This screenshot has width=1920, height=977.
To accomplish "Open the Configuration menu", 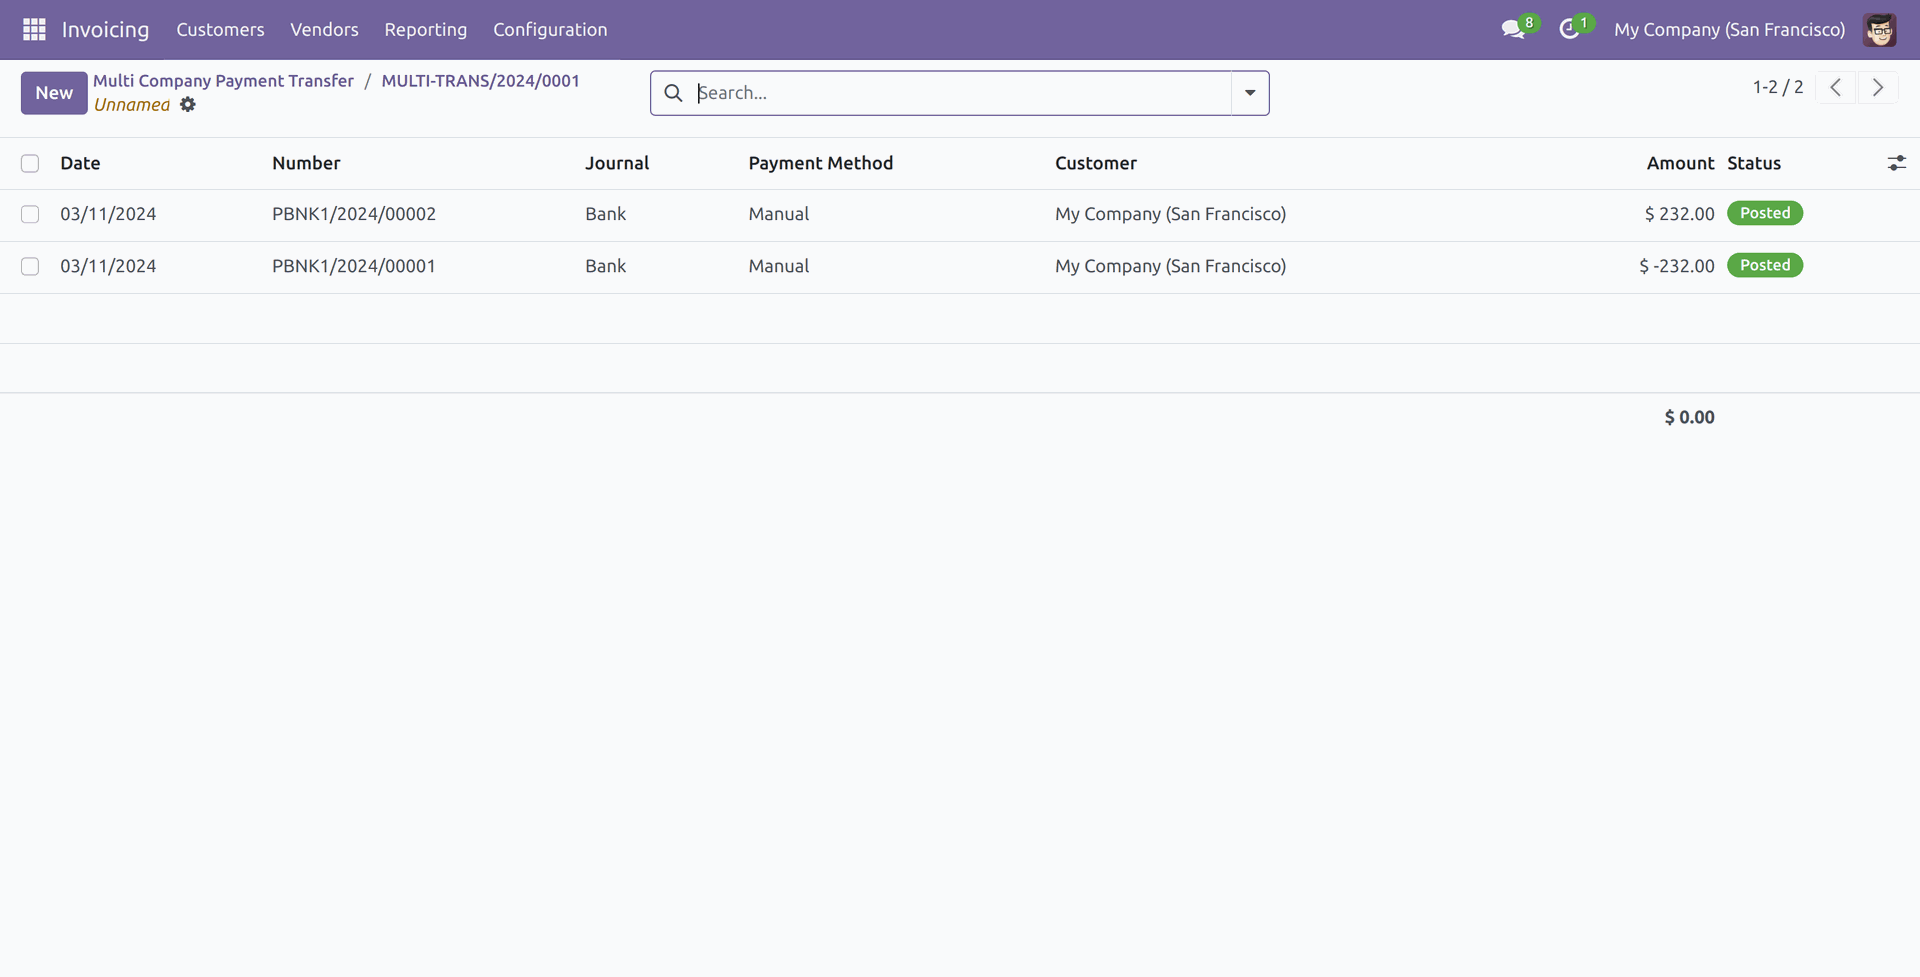I will pyautogui.click(x=550, y=30).
